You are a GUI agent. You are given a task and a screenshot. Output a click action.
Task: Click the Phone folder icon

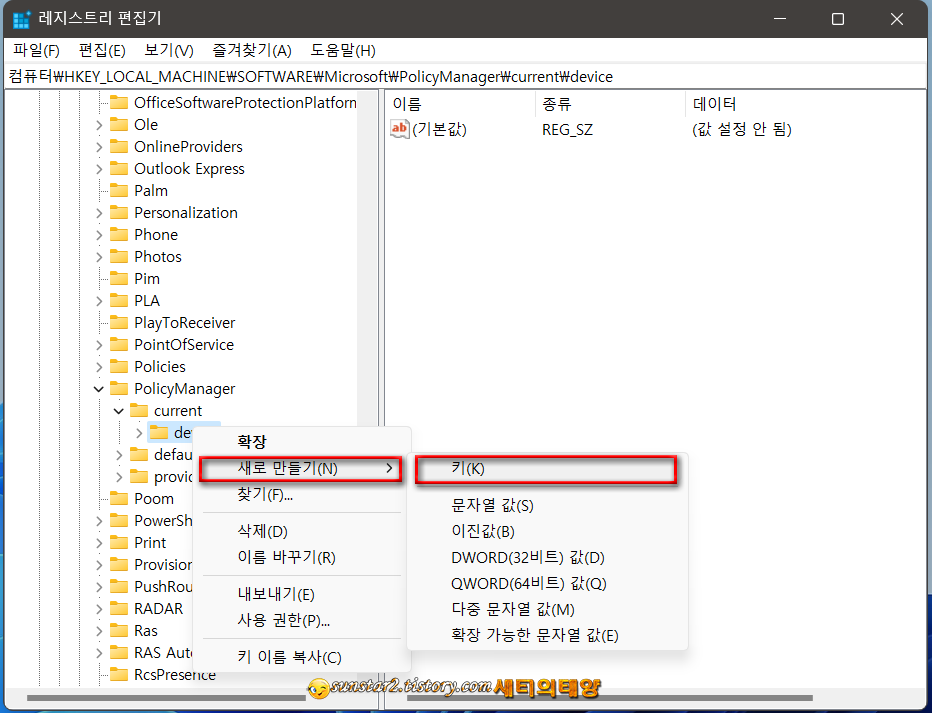pyautogui.click(x=120, y=234)
